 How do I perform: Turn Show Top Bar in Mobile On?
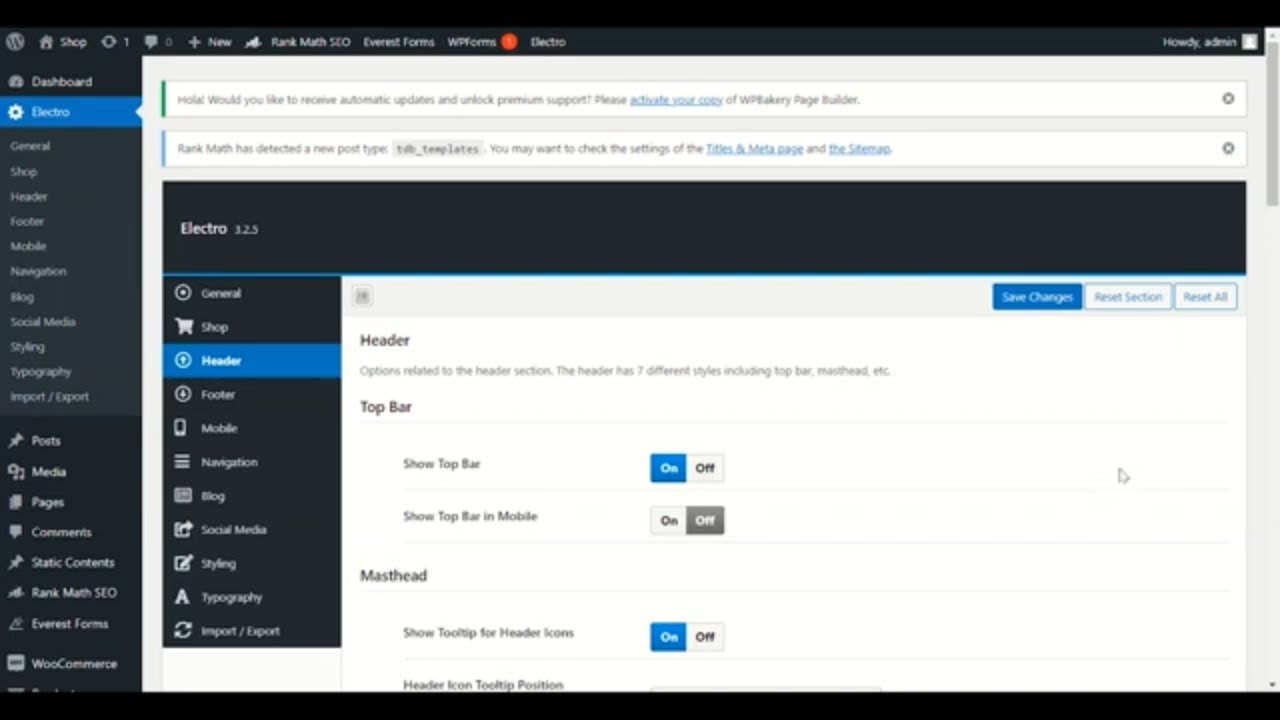(668, 520)
